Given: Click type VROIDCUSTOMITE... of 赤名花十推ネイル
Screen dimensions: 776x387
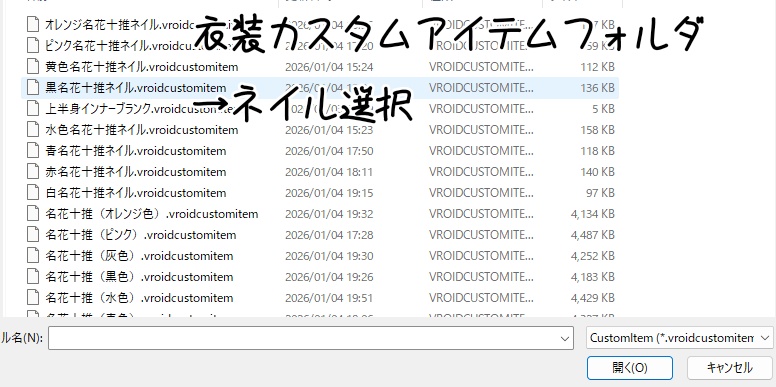Looking at the screenshot, I should (x=482, y=172).
